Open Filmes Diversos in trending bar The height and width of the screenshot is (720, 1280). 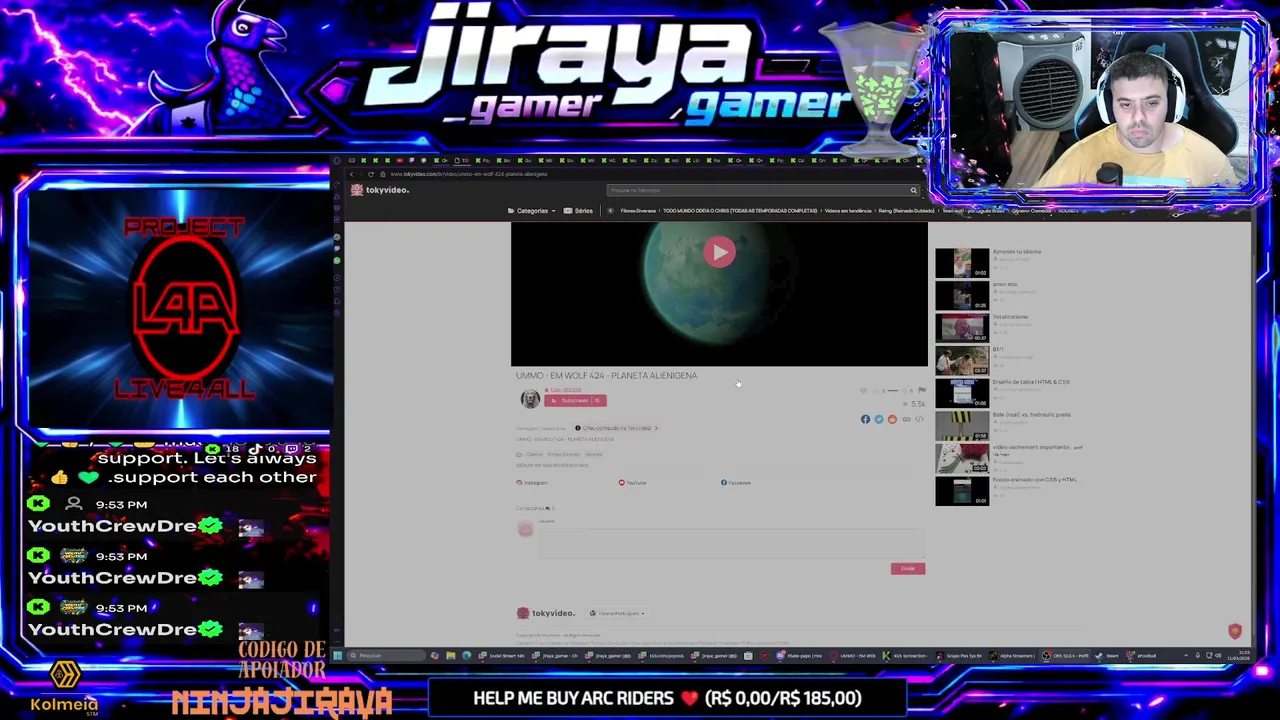click(638, 211)
